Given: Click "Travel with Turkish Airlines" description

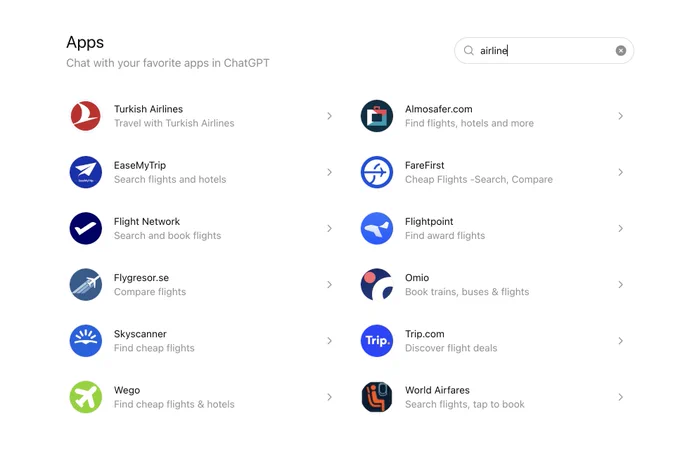Looking at the screenshot, I should (x=174, y=123).
